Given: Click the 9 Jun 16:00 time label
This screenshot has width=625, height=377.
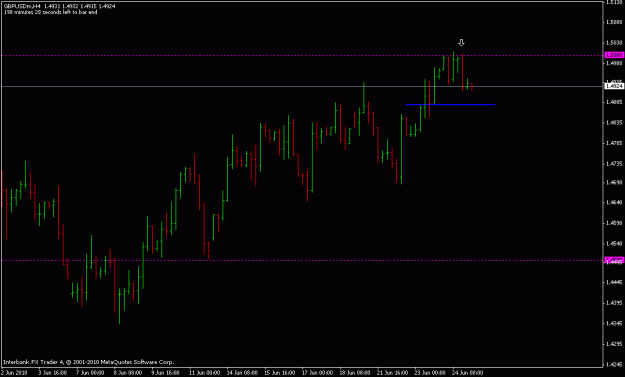Looking at the screenshot, I should 165,373.
